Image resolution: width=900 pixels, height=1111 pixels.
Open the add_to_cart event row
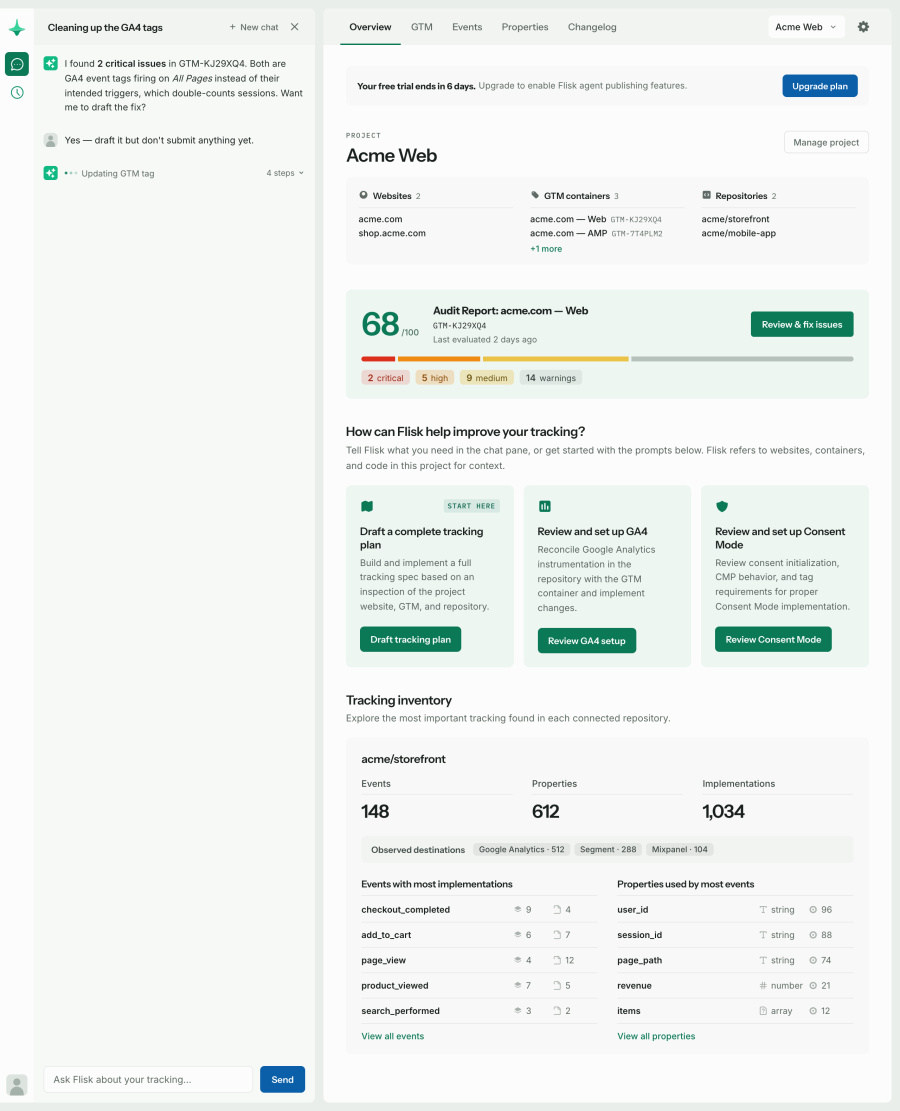(x=479, y=935)
